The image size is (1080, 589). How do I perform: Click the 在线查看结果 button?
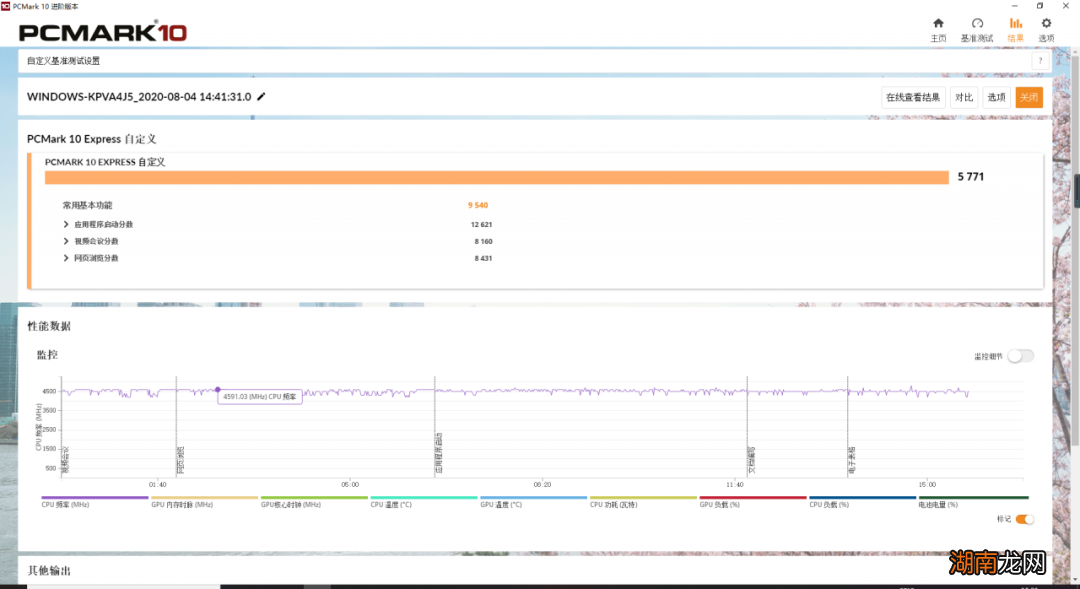coord(912,97)
